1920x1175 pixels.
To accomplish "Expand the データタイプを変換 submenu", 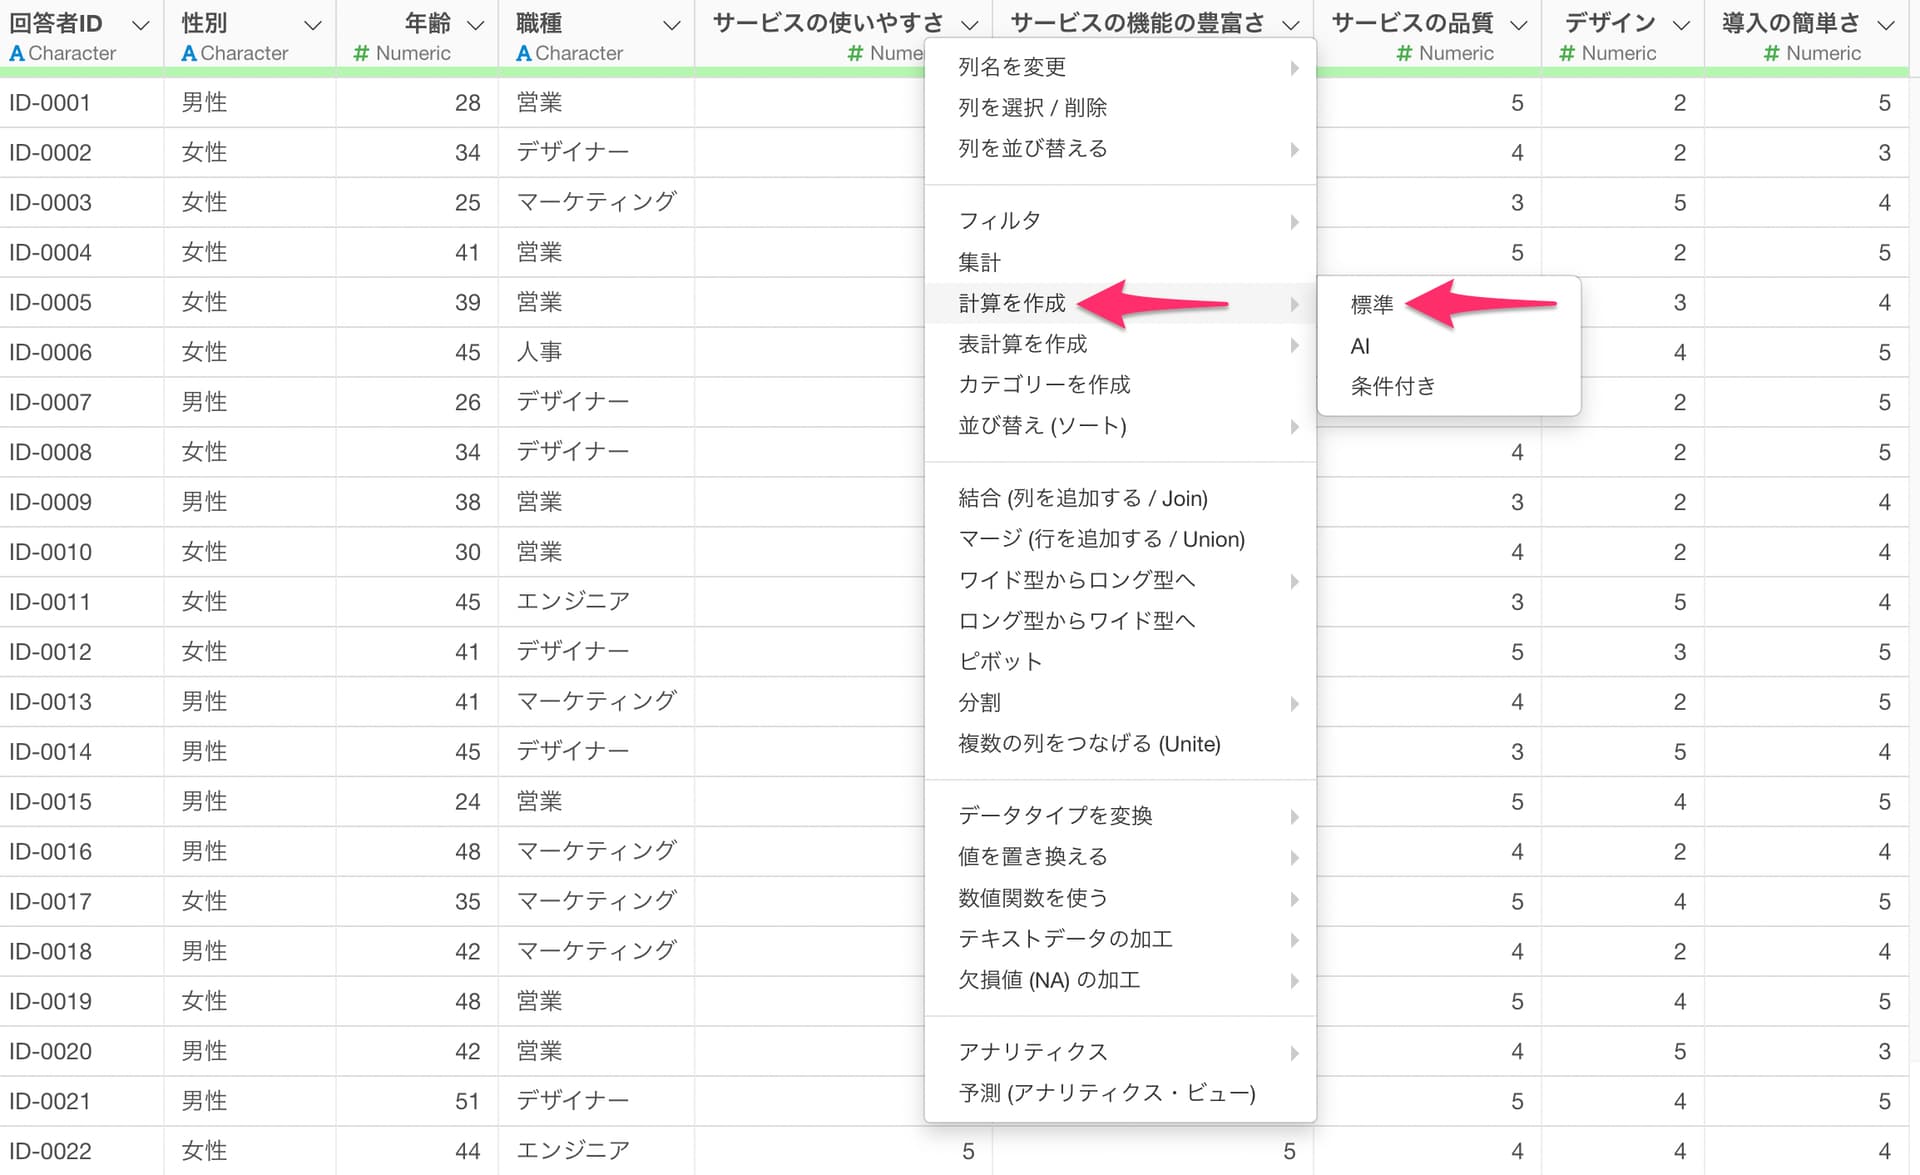I will 1055,816.
